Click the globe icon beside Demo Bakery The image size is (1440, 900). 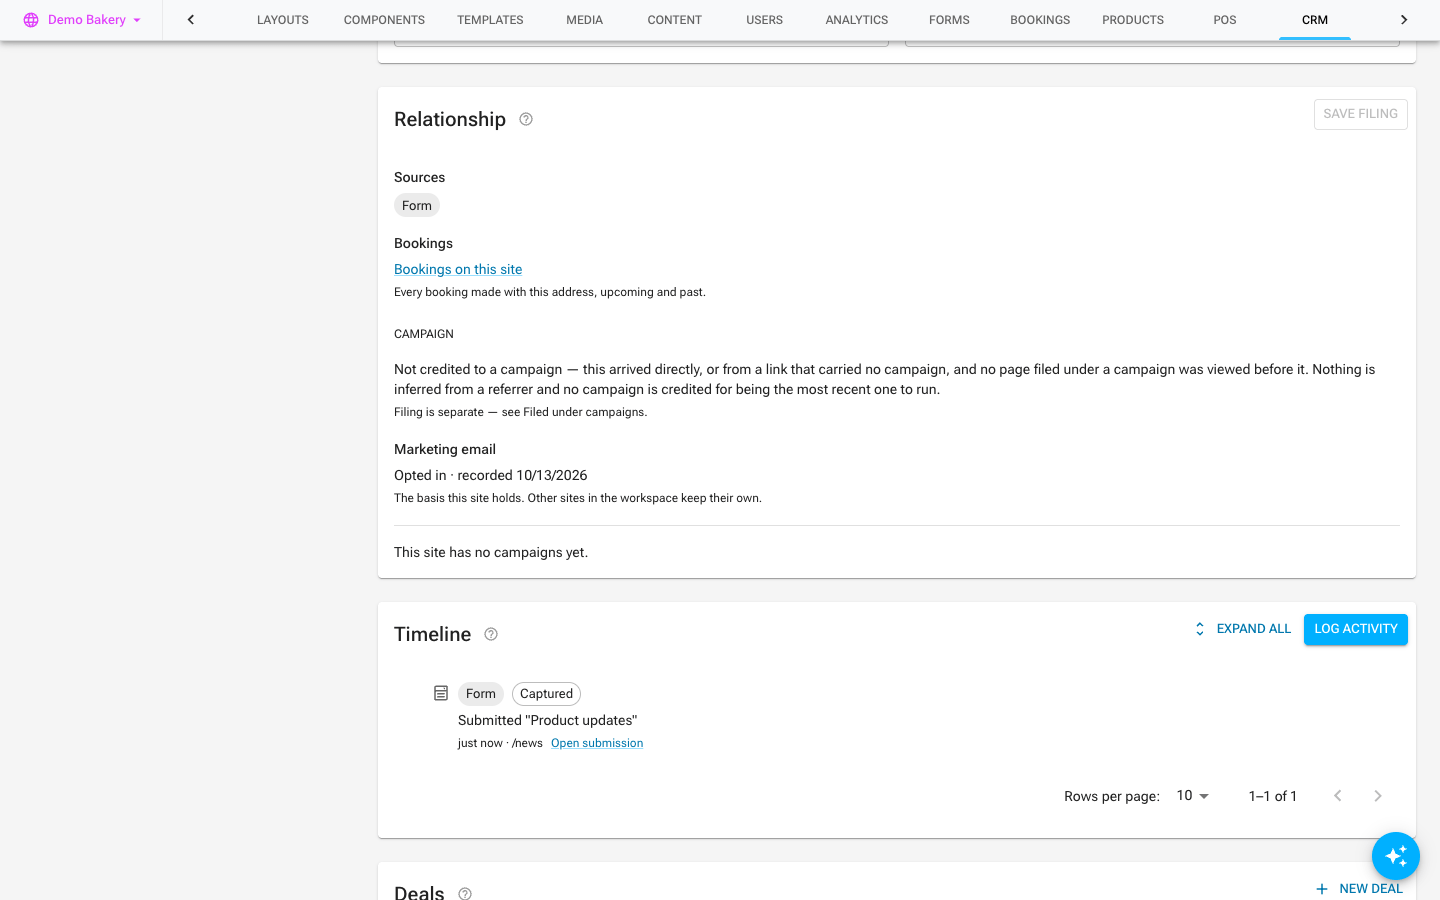pos(31,20)
